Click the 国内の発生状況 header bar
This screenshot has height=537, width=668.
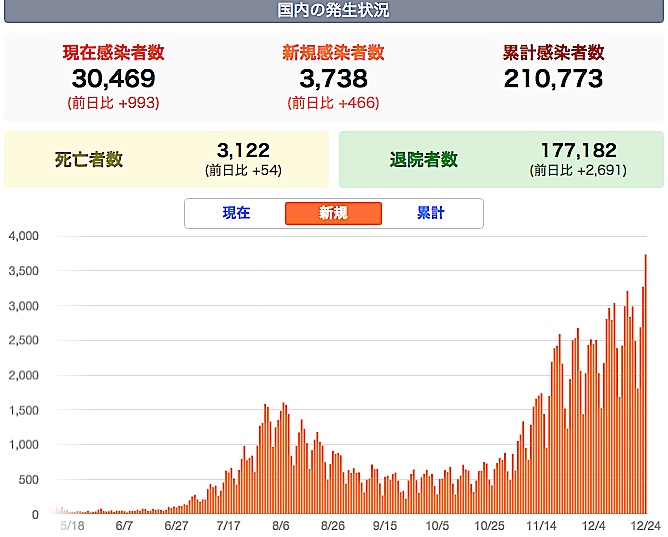[334, 11]
